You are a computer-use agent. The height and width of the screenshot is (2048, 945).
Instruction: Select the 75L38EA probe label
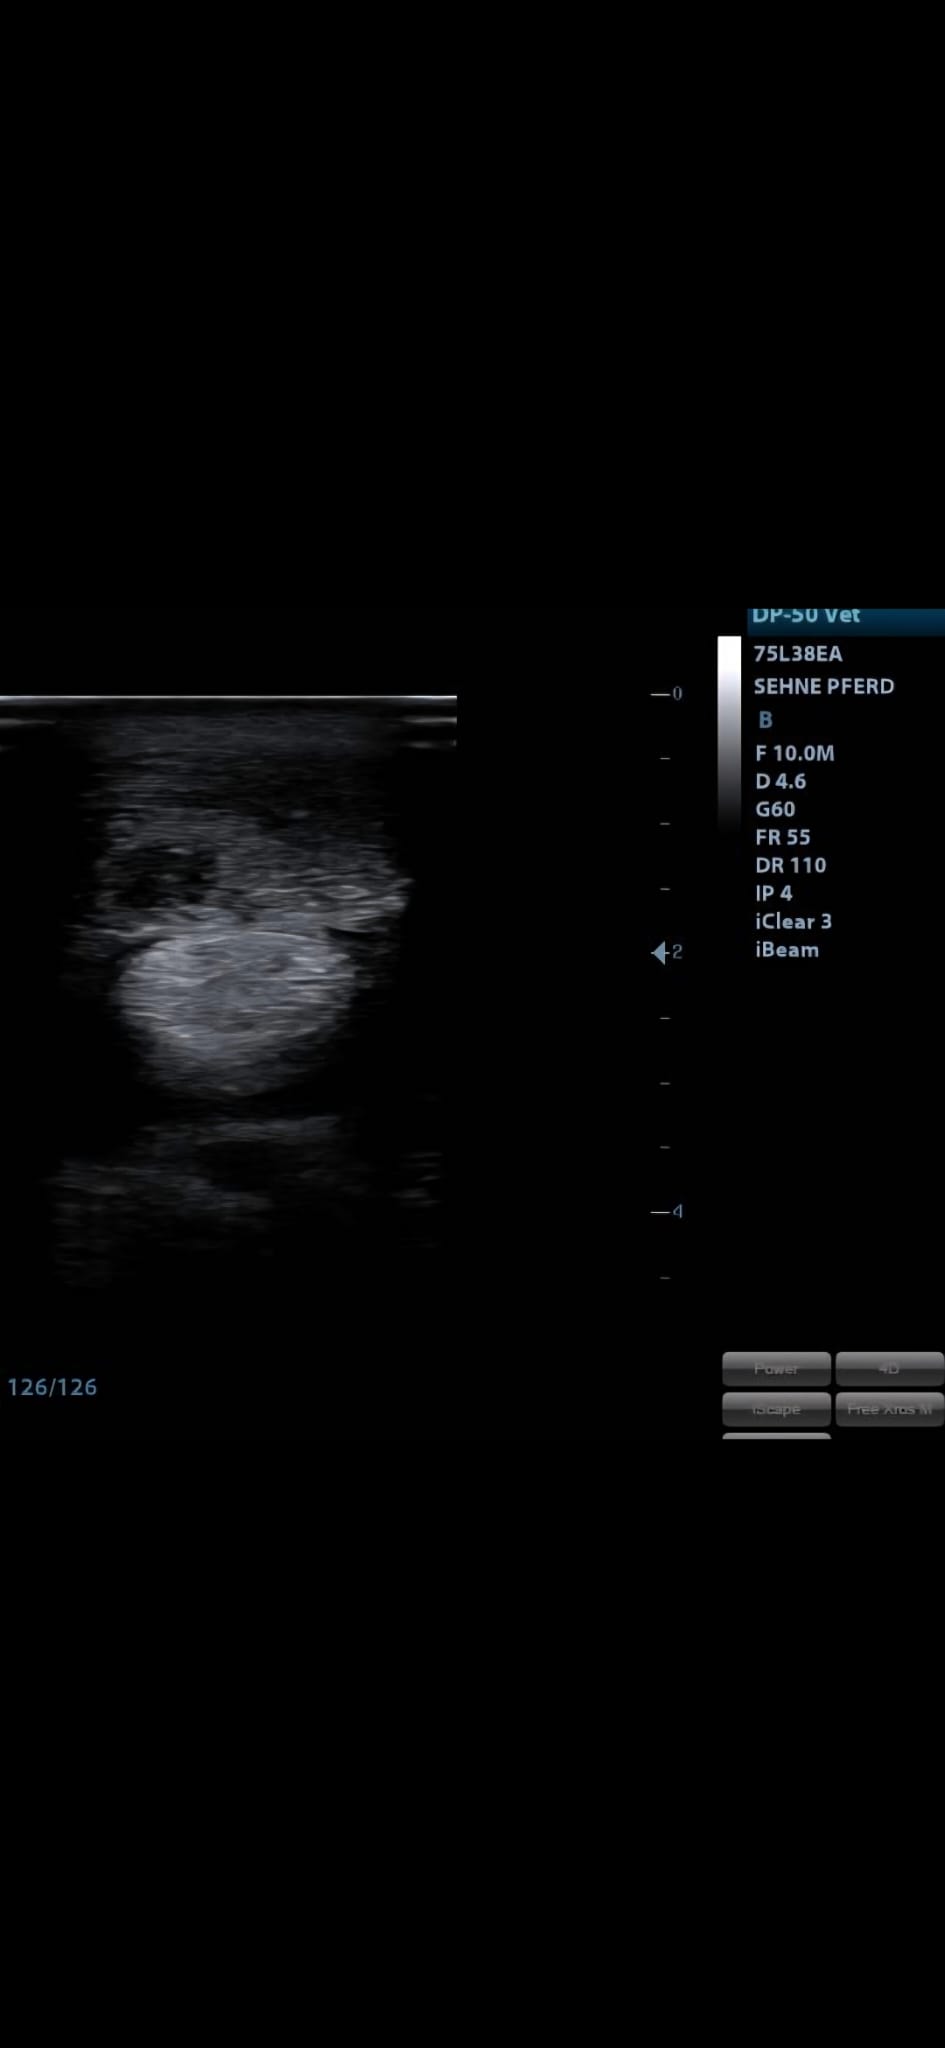[797, 654]
